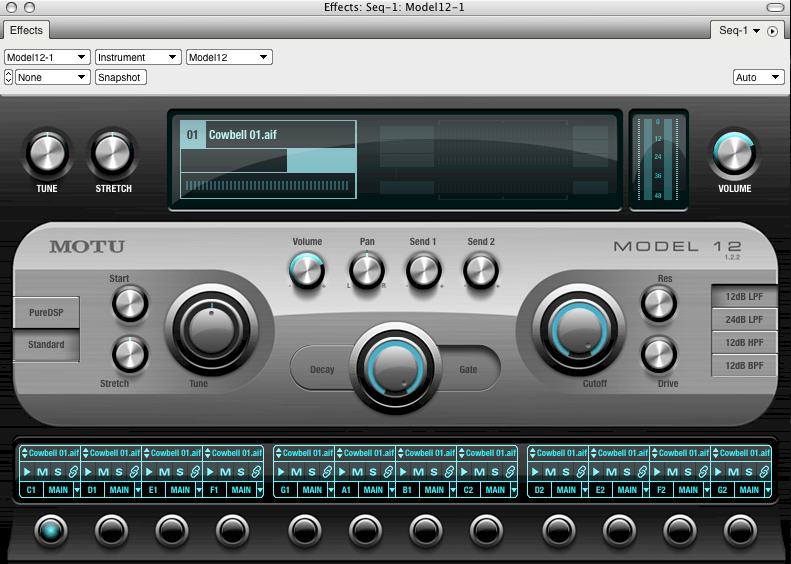Audition the C1 pad sample play icon
This screenshot has height=564, width=791.
point(27,472)
